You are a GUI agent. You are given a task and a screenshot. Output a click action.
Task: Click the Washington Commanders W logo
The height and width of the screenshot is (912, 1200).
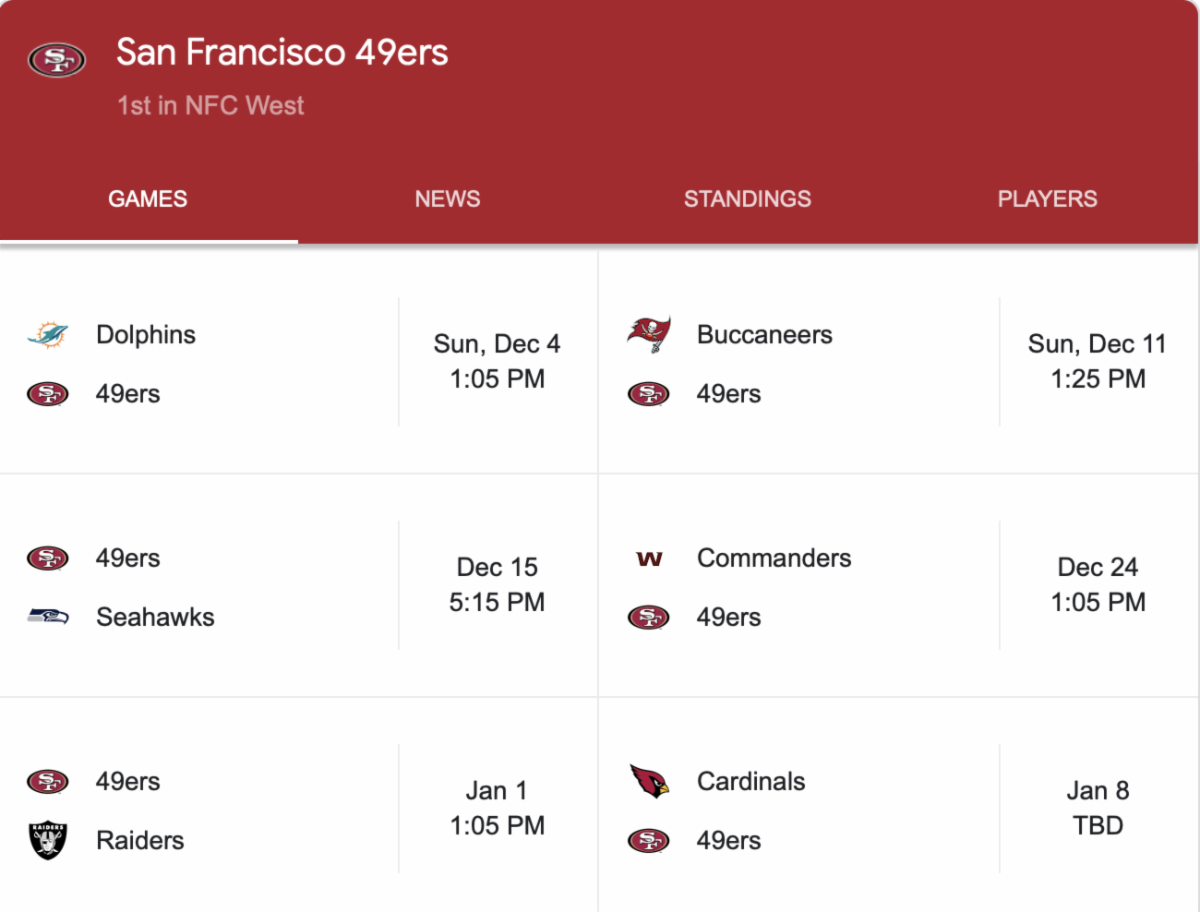649,558
